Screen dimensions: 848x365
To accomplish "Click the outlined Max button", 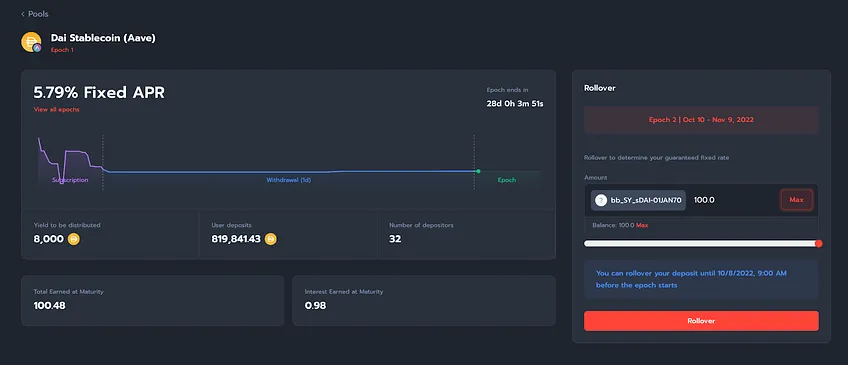I will click(x=796, y=200).
